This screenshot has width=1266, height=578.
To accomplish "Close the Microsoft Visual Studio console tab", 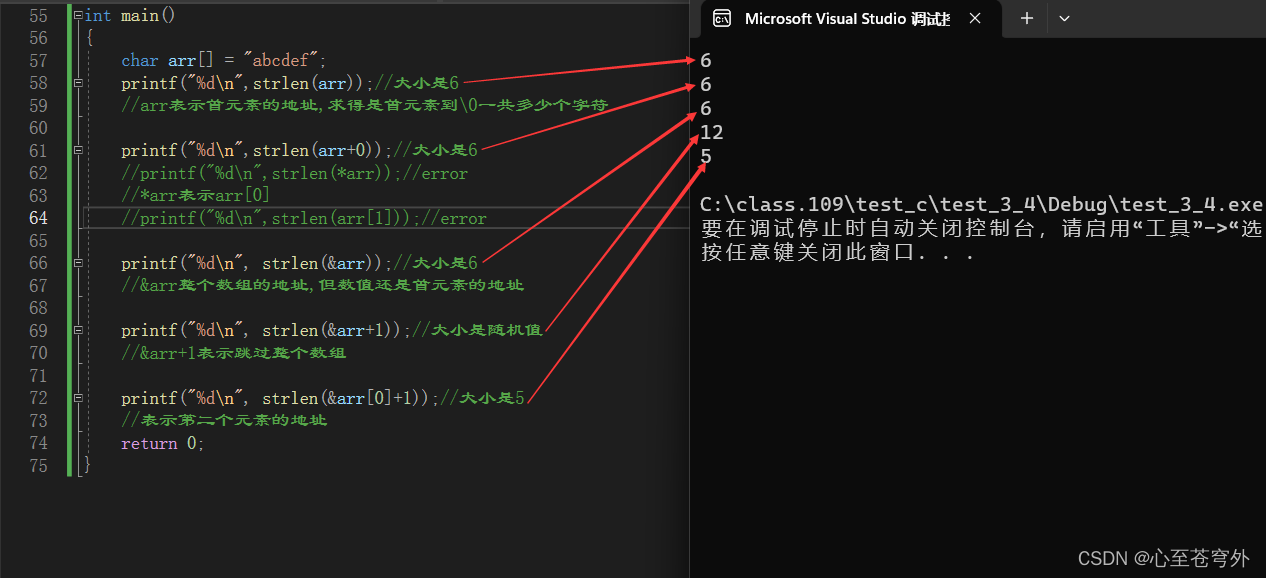I will coord(975,18).
